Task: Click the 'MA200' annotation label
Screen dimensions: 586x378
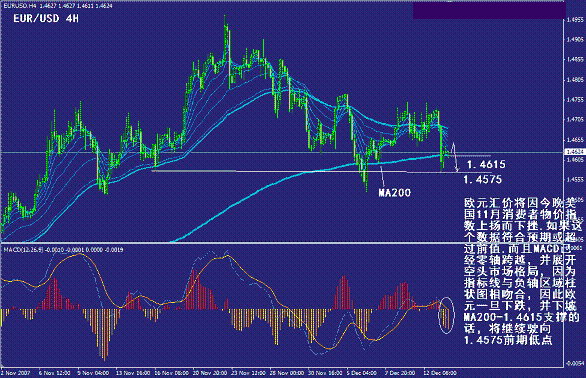Action: (395, 193)
